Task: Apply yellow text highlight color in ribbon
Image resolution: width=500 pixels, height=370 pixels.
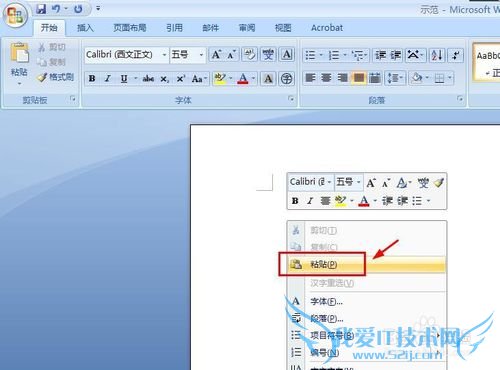Action: (x=220, y=79)
